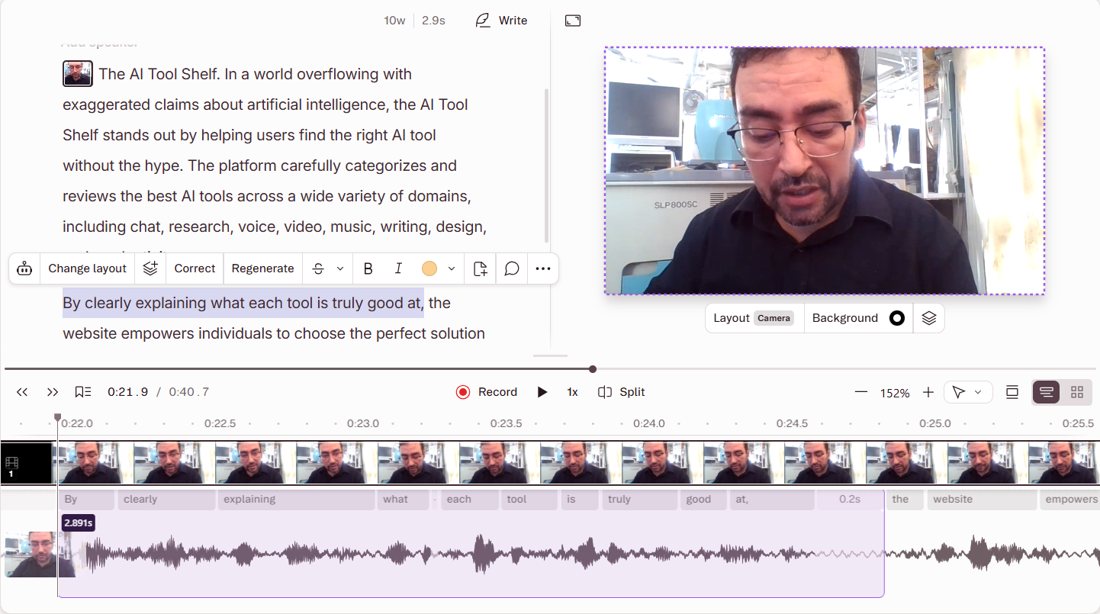Click the video preview canvas
The height and width of the screenshot is (614, 1100).
[x=824, y=171]
